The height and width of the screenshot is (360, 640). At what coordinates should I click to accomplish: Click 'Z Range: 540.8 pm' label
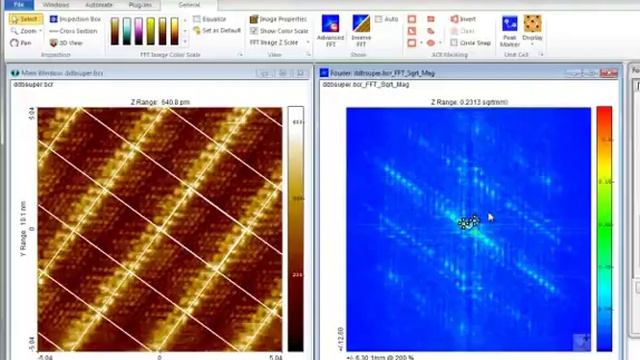click(x=160, y=102)
